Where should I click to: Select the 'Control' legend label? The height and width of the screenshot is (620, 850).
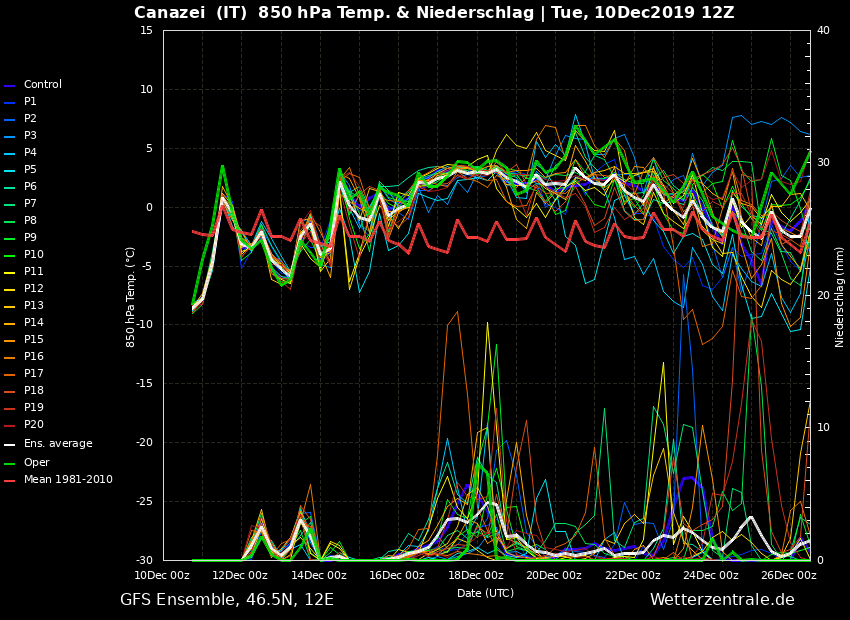[43, 85]
